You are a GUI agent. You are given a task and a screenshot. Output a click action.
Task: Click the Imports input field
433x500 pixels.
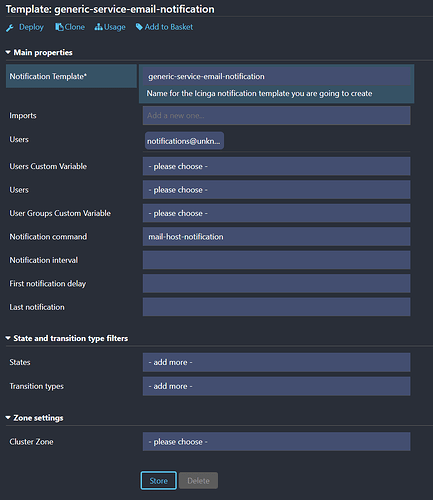(276, 116)
